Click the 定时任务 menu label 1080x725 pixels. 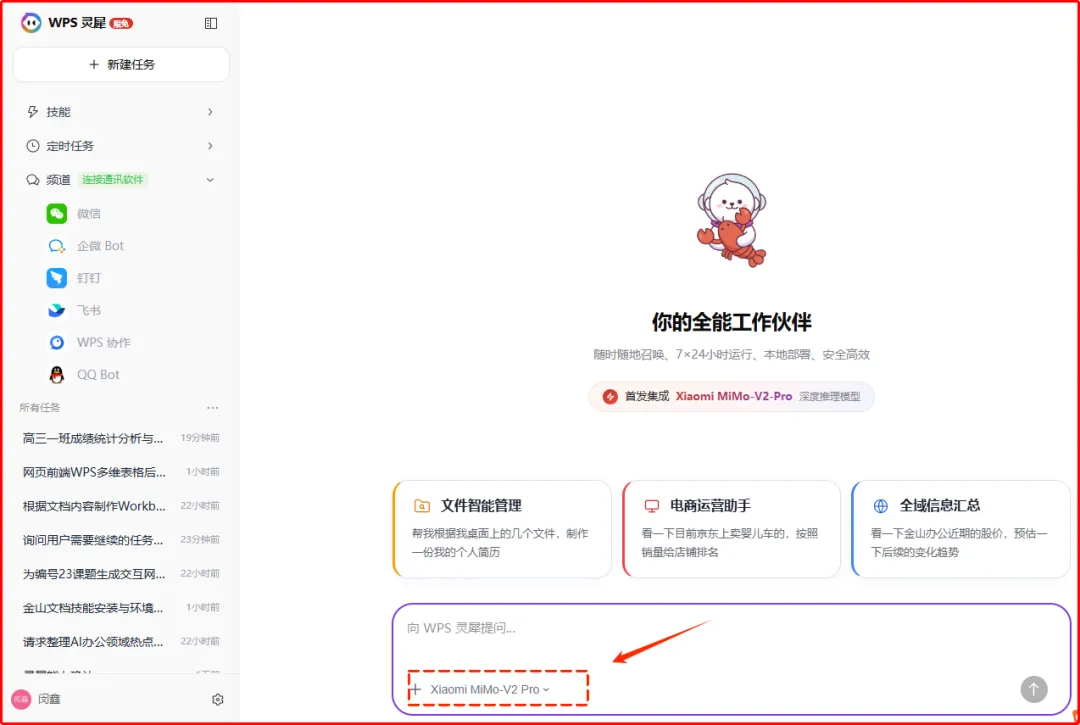click(70, 146)
